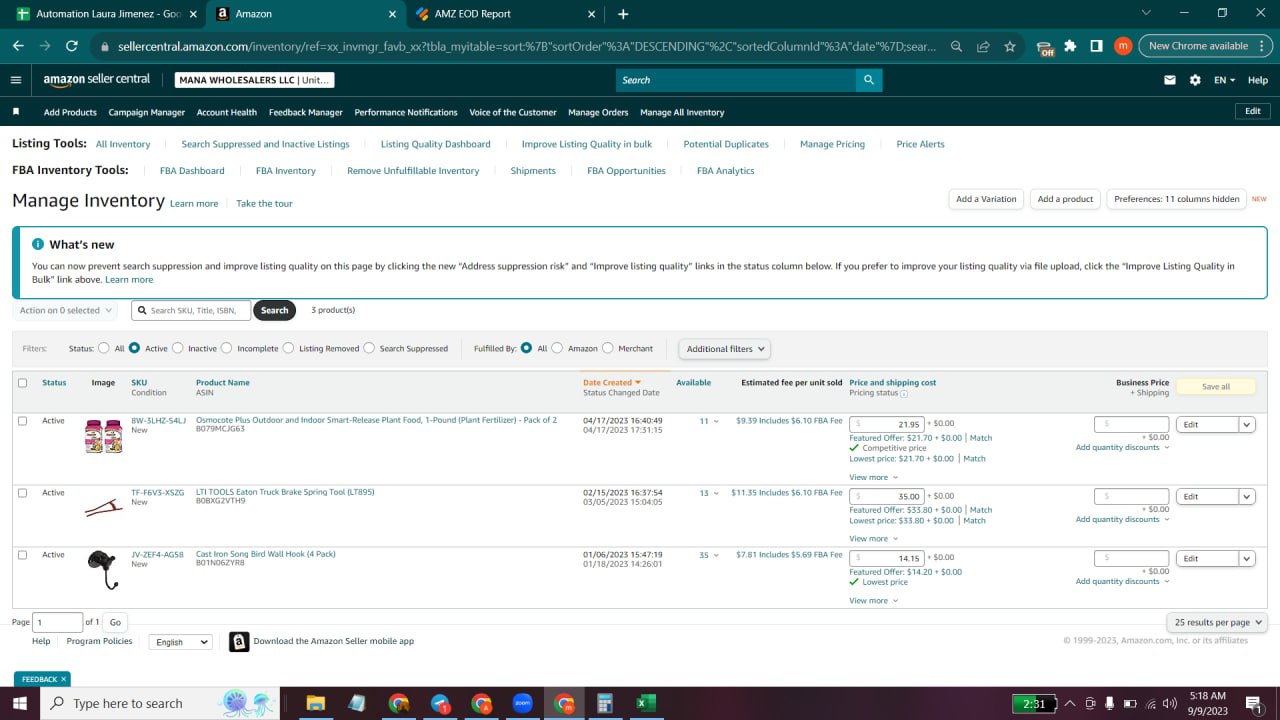Open File Explorer from the taskbar
1280x720 pixels.
315,703
